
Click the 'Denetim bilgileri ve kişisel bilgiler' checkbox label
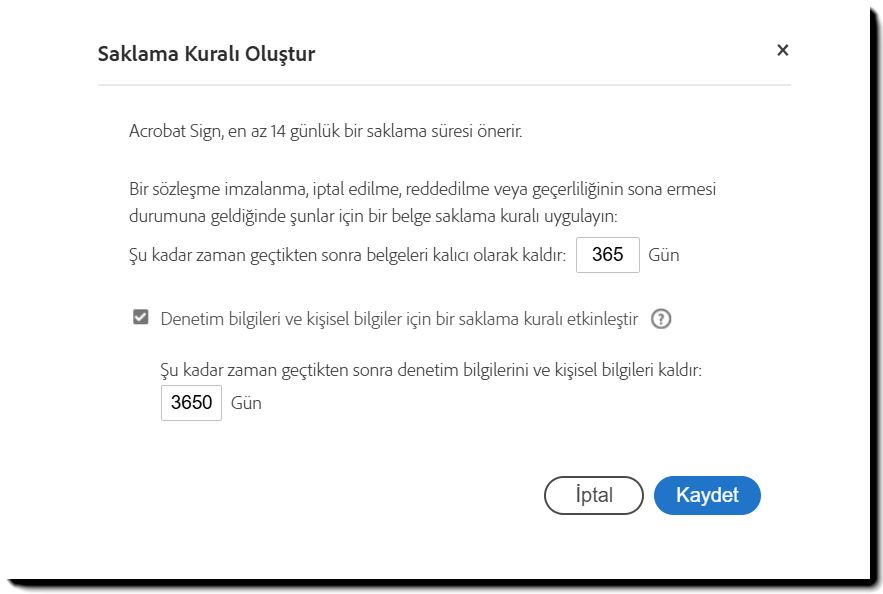tap(398, 319)
